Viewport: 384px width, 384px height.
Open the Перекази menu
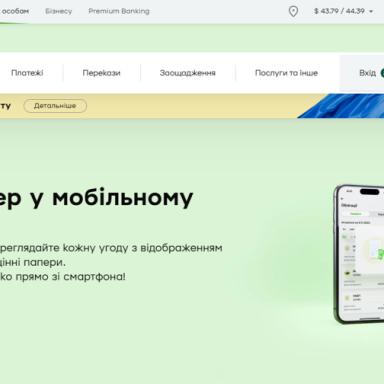[x=101, y=73]
